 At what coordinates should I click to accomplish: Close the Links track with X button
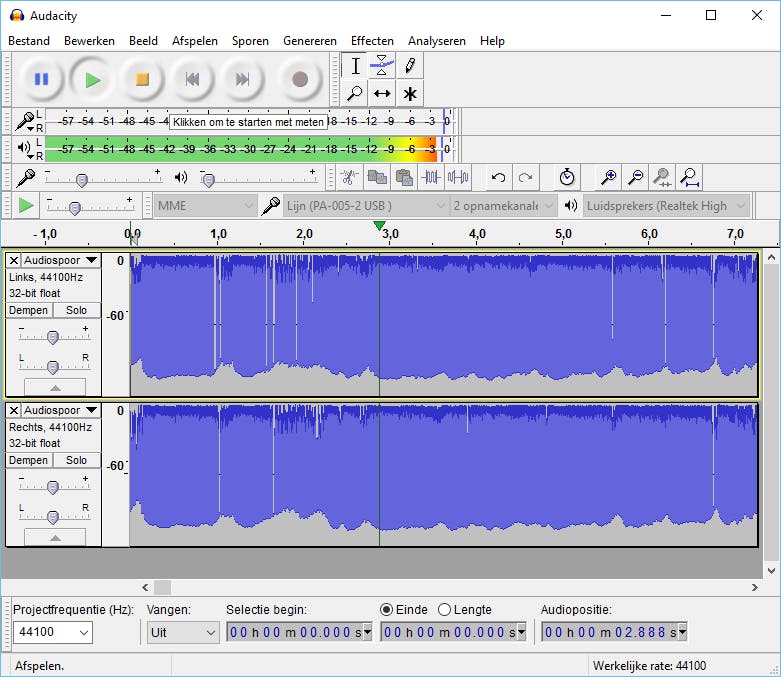(14, 260)
